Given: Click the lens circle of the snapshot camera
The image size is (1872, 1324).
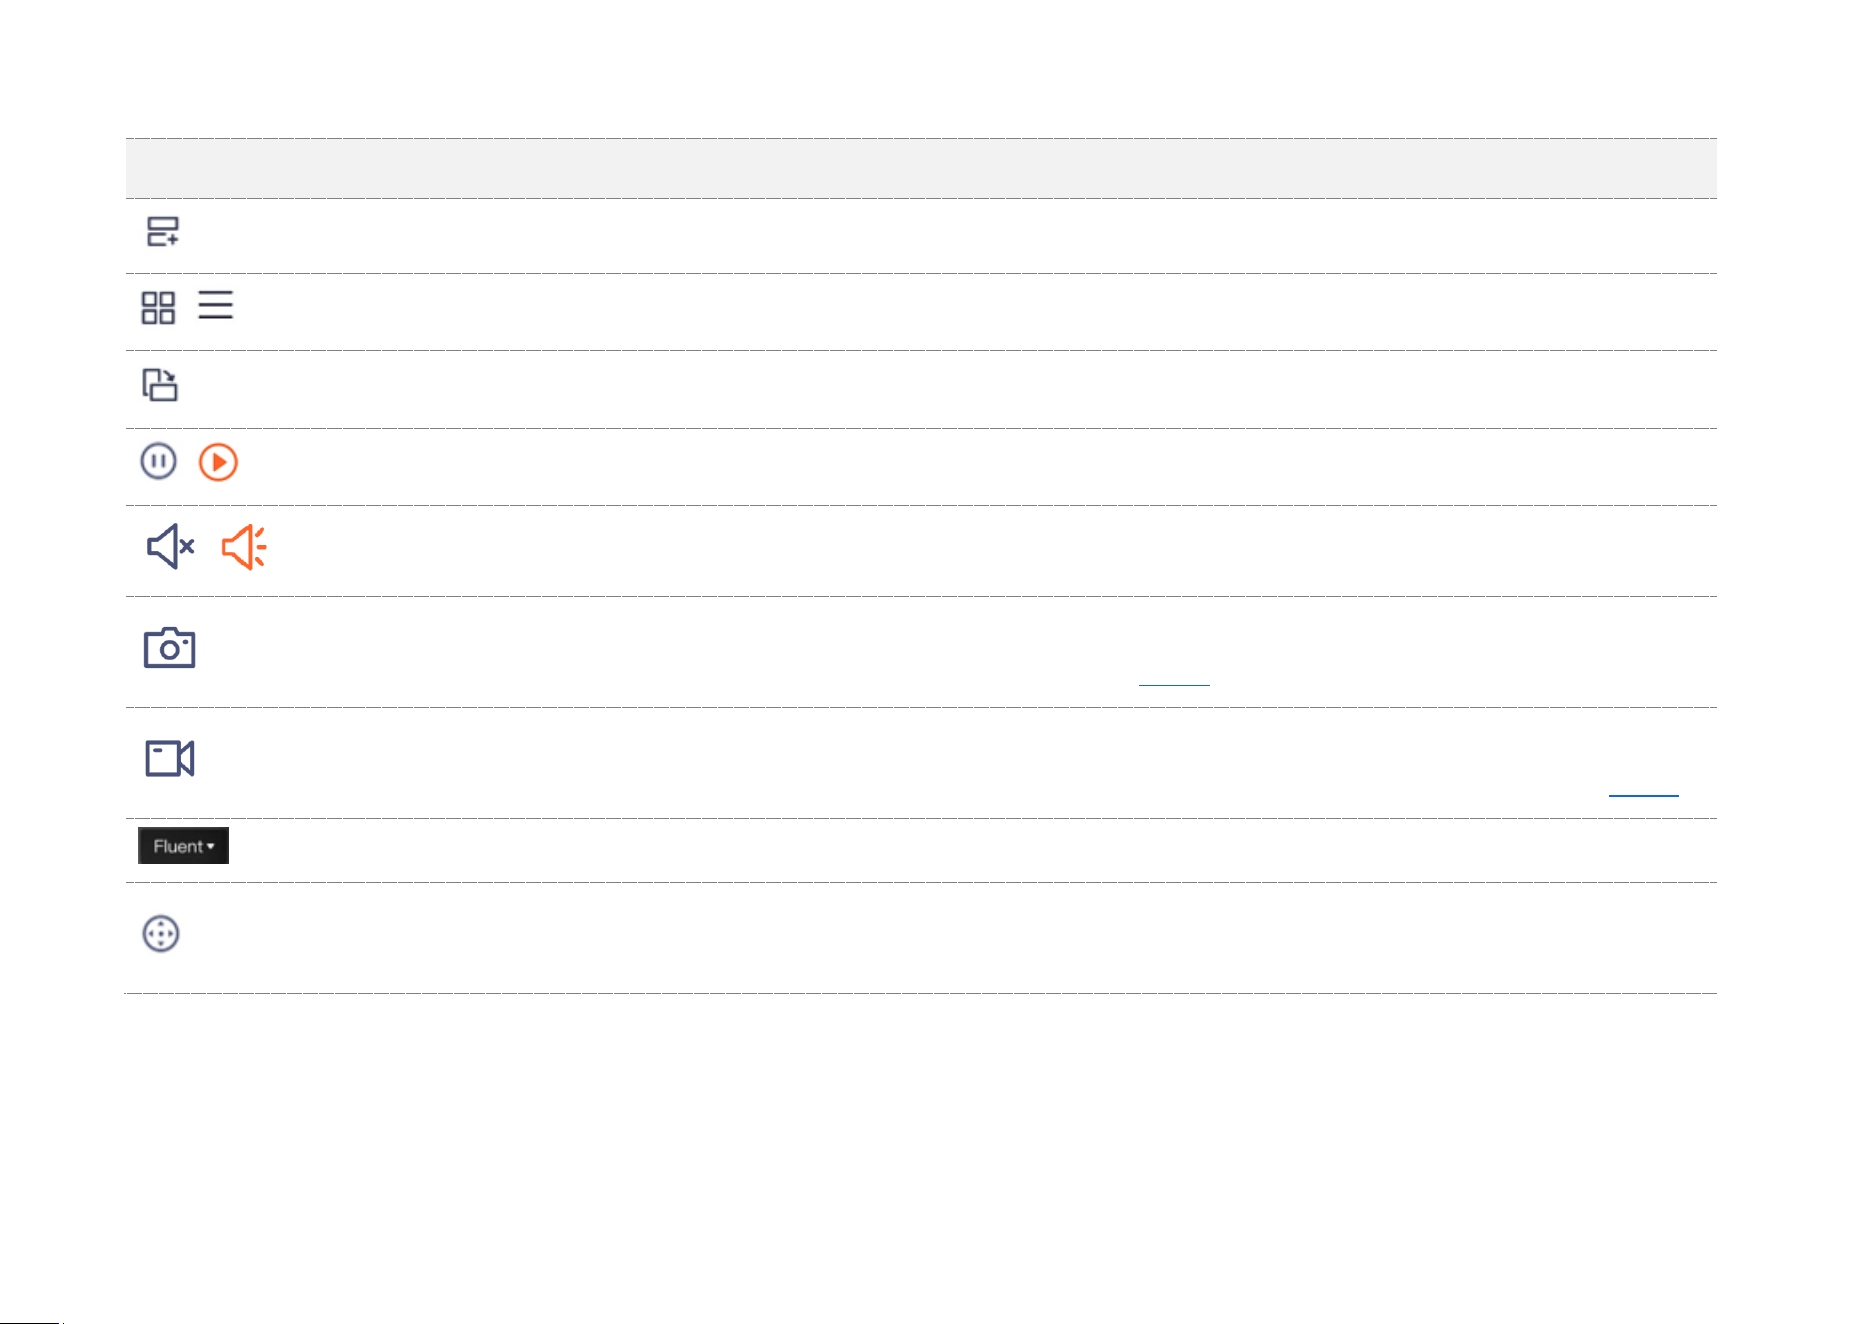Looking at the screenshot, I should pyautogui.click(x=169, y=651).
